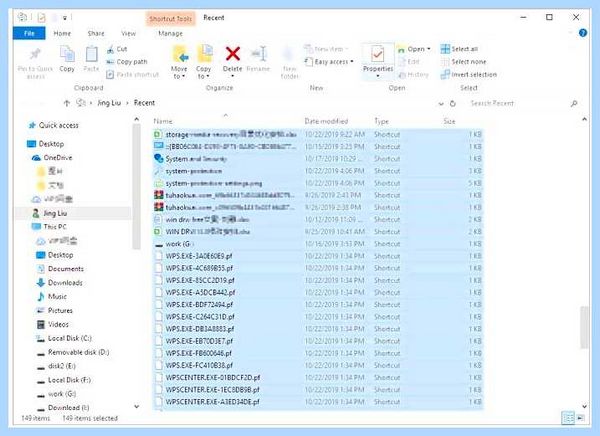Click the Search Recent input box
The width and height of the screenshot is (600, 436).
point(518,103)
